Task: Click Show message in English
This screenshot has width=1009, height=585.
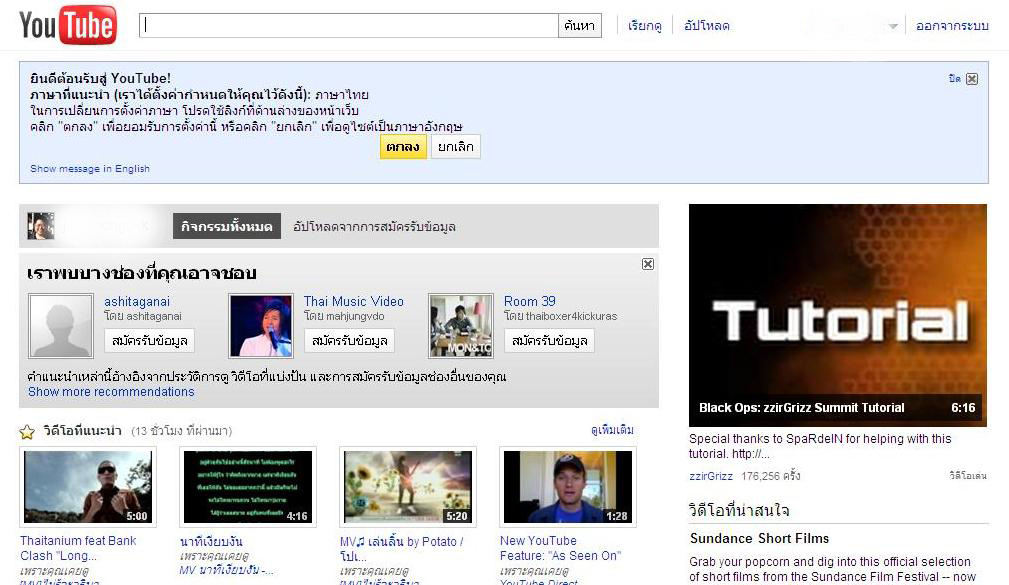Action: pos(90,169)
